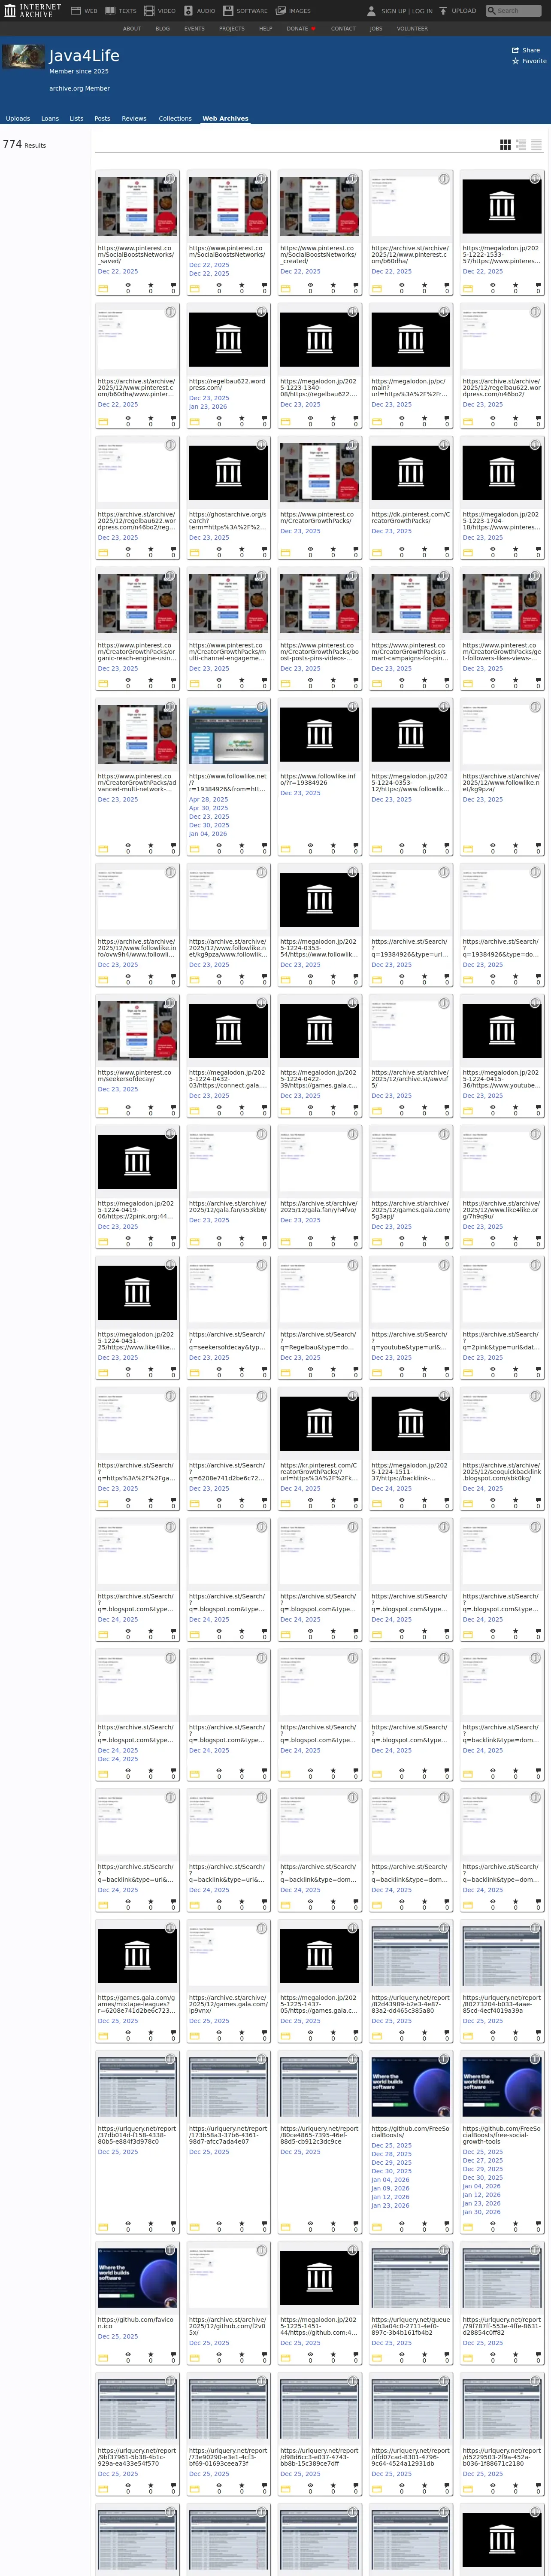The width and height of the screenshot is (551, 2576).
Task: Click the Sign Up link
Action: click(394, 11)
